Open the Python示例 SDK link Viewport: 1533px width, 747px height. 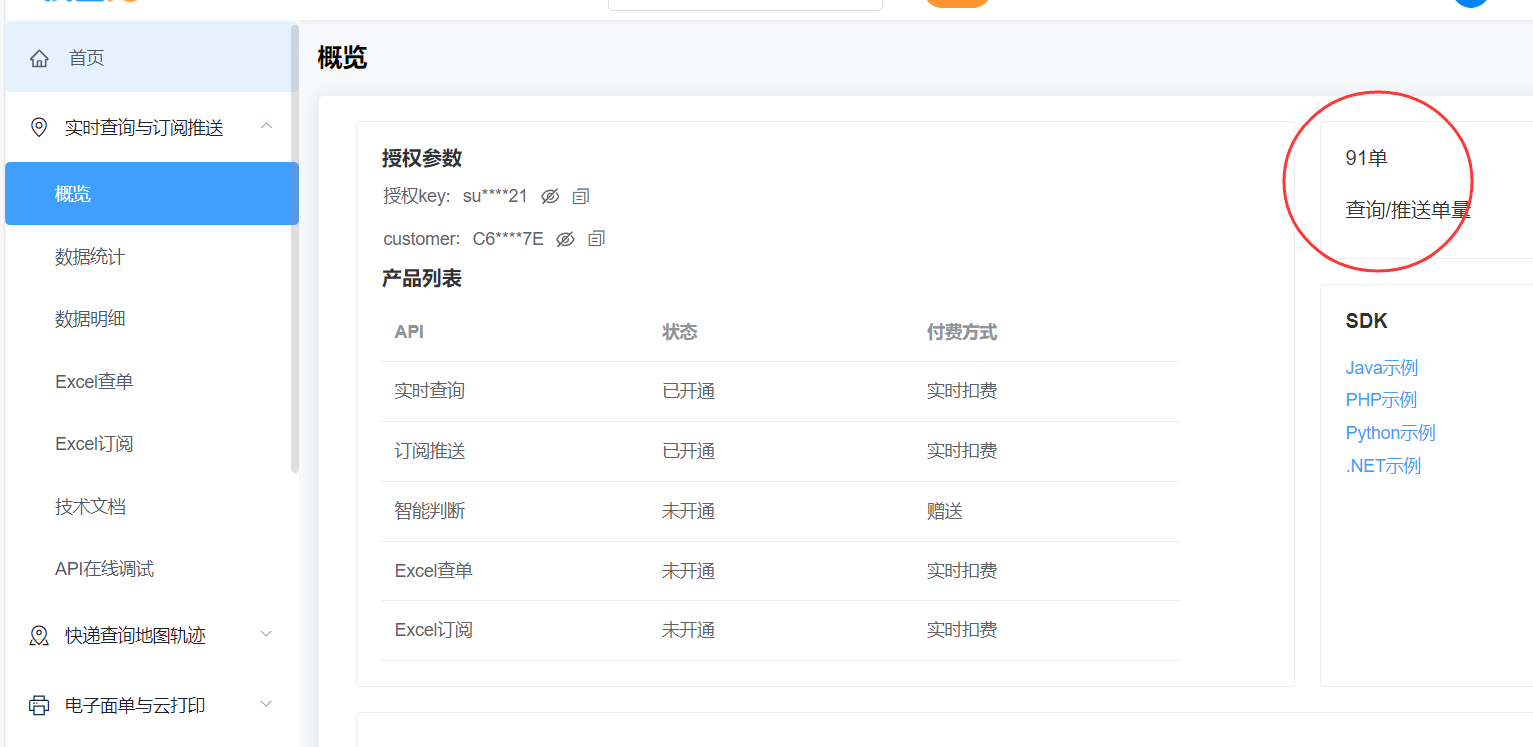click(1390, 433)
